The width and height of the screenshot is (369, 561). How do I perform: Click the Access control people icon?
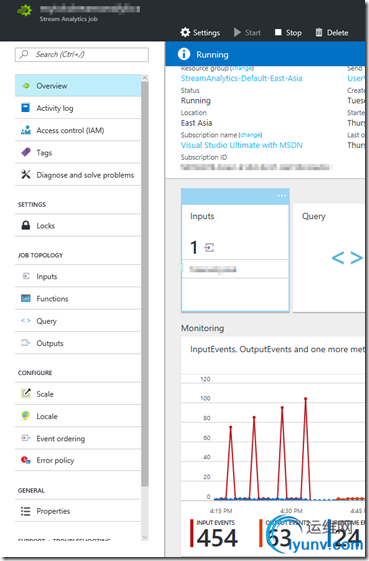(26, 130)
